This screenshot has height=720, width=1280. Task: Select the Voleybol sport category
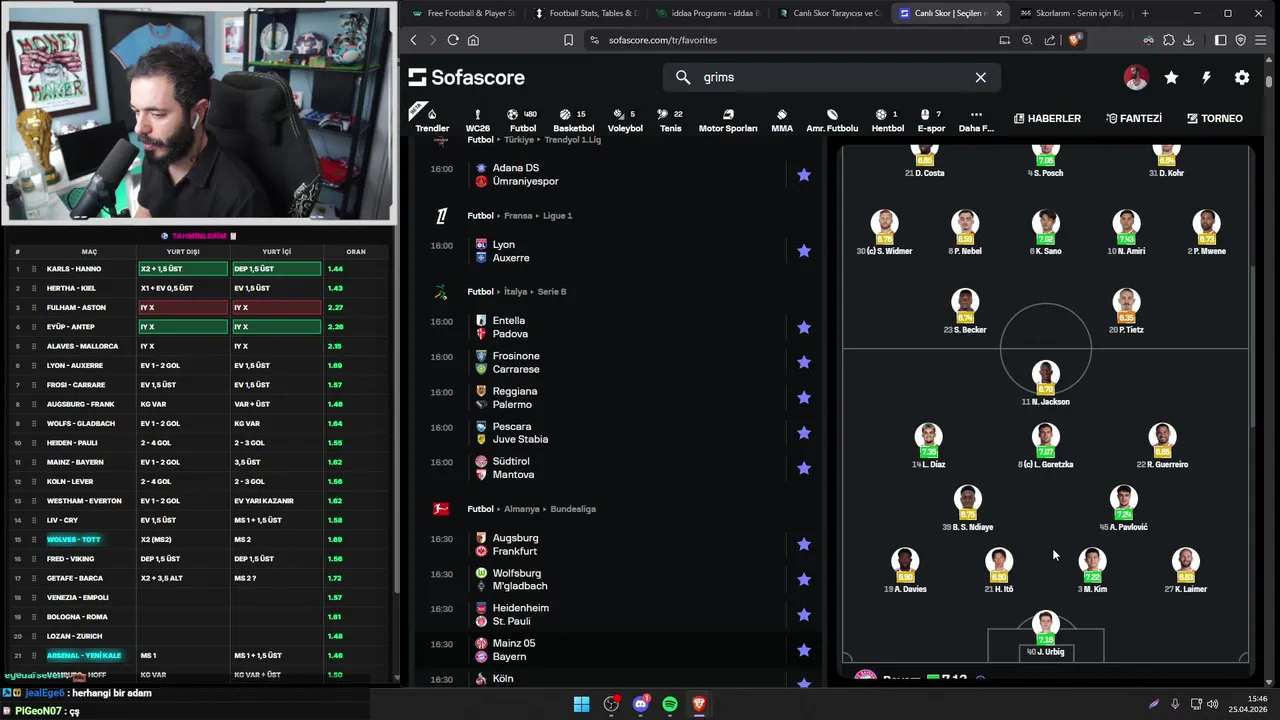pyautogui.click(x=625, y=120)
